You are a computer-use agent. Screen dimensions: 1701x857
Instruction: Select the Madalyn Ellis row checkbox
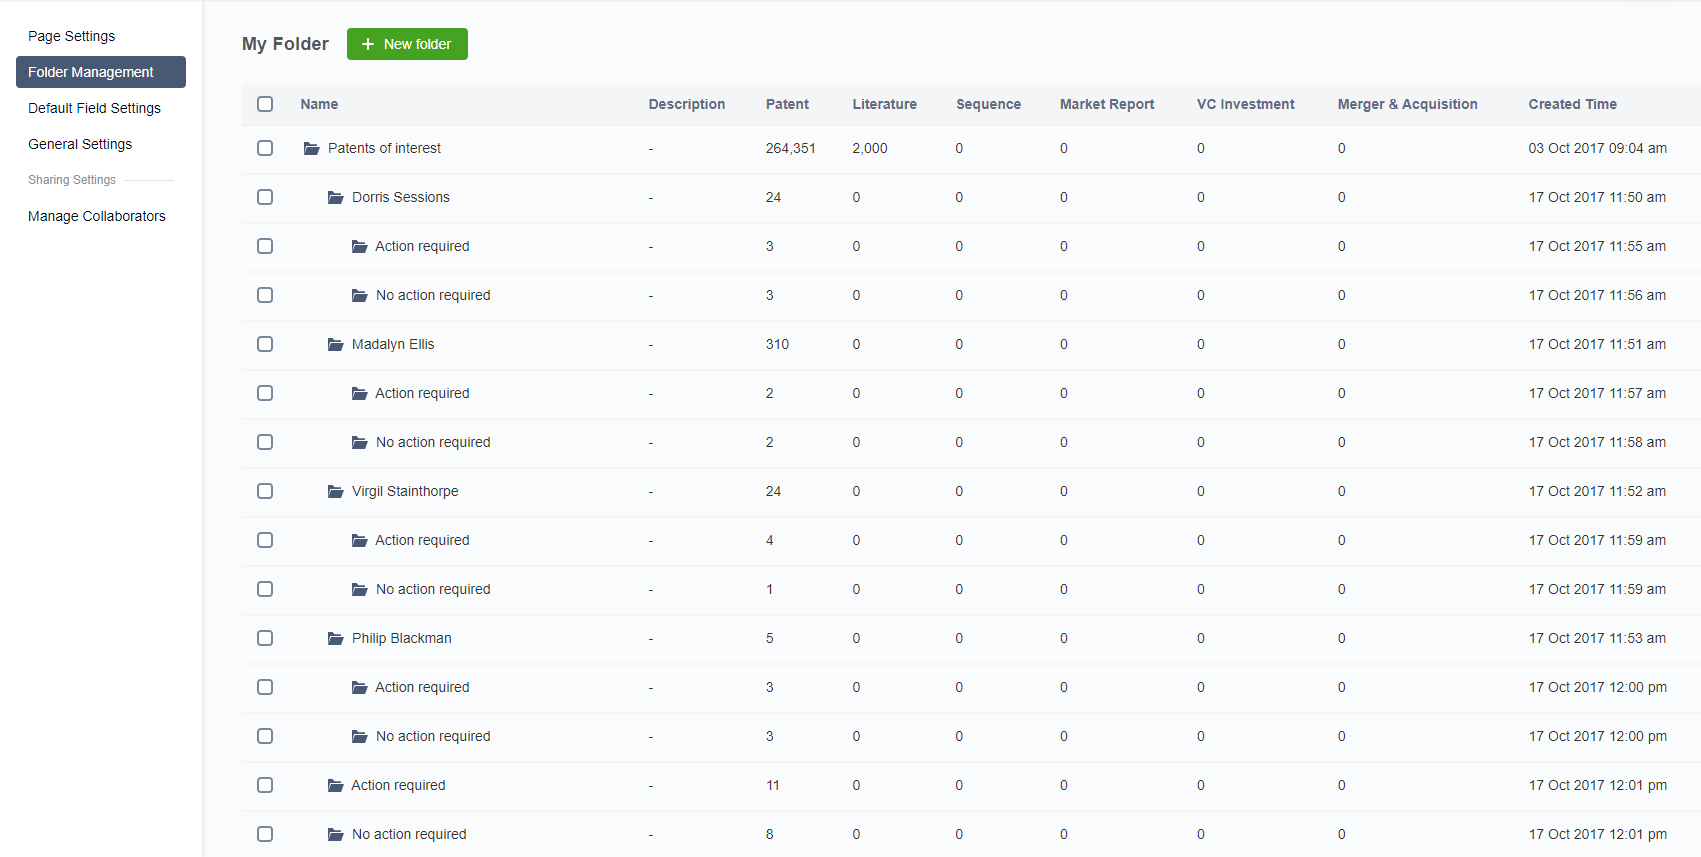[x=265, y=344]
